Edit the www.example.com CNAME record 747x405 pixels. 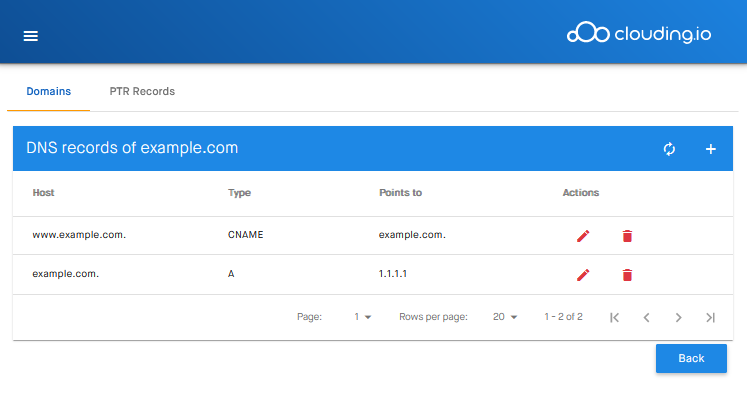click(583, 236)
